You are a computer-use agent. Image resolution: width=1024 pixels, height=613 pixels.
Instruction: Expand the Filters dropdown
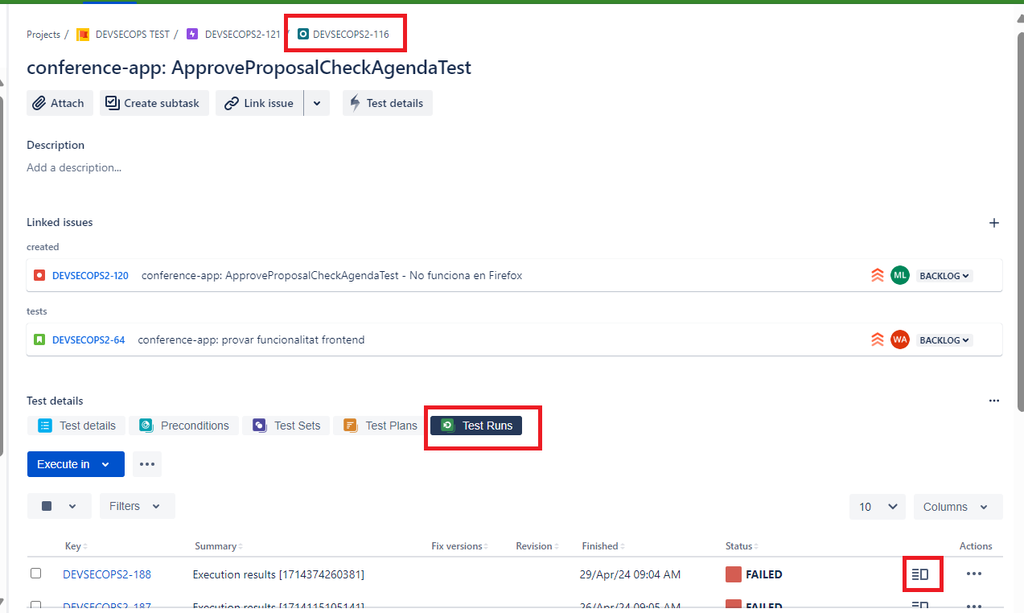tap(136, 506)
